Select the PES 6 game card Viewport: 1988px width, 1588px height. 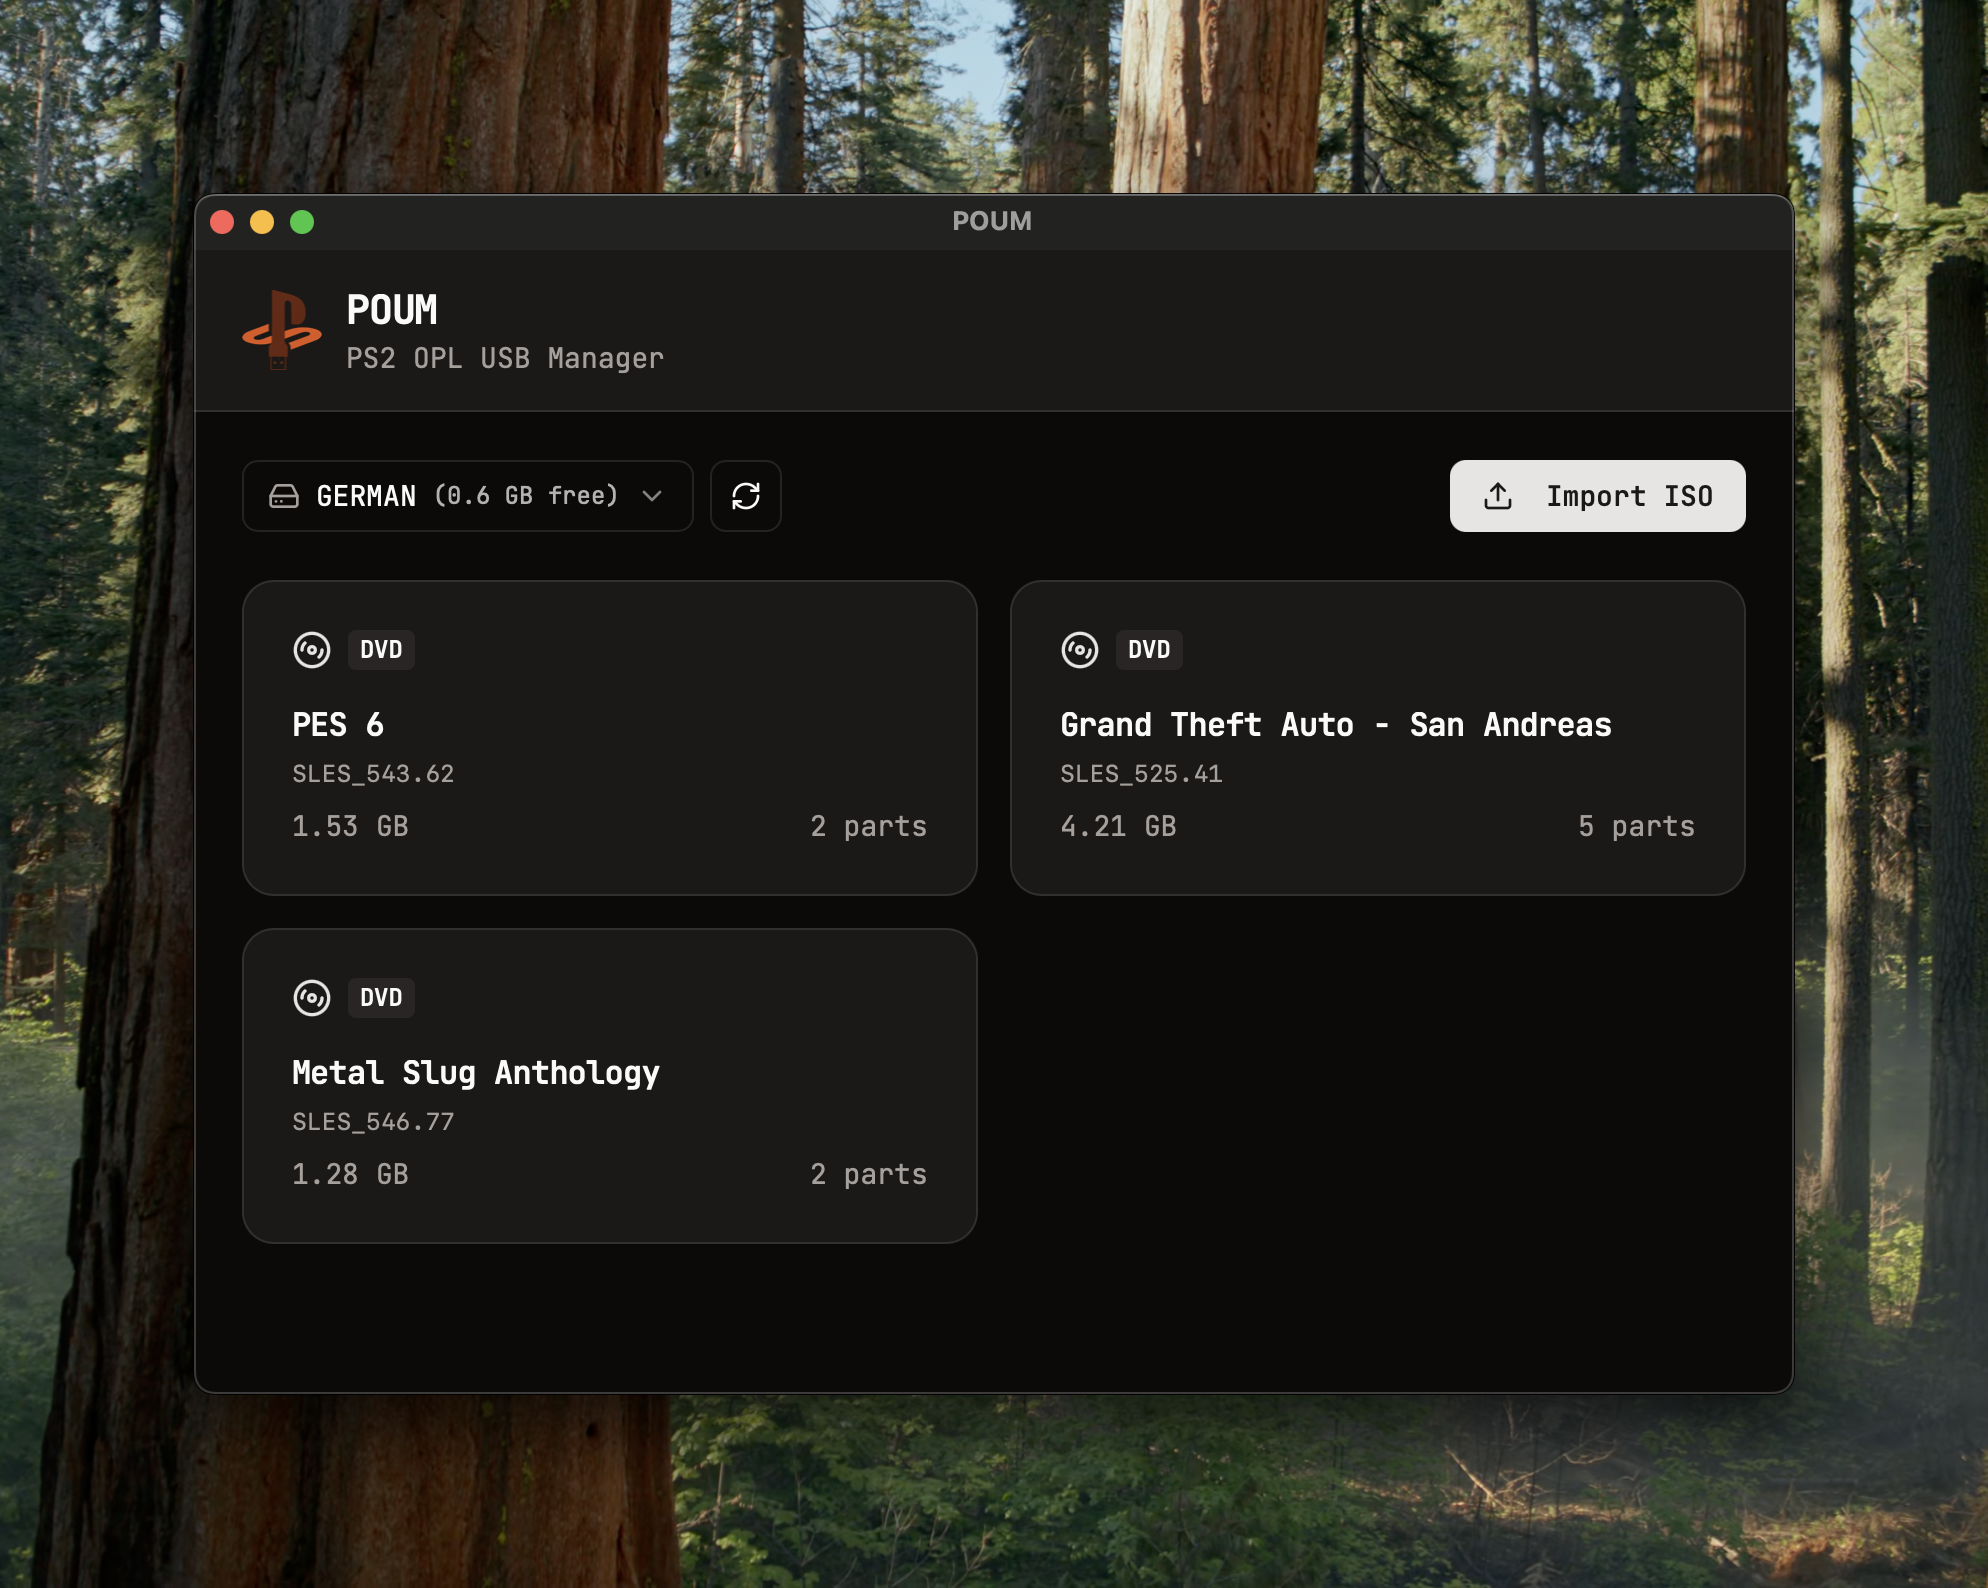[x=609, y=738]
